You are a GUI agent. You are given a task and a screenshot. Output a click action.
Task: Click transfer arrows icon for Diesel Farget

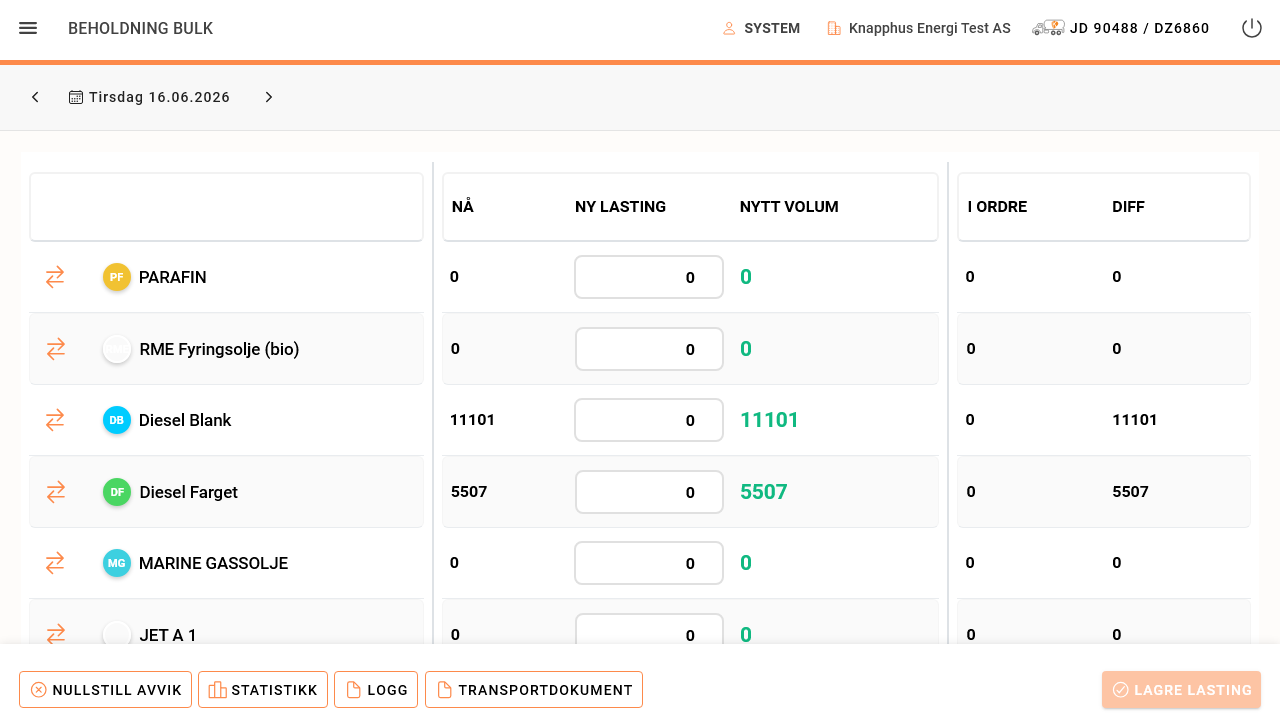click(56, 492)
